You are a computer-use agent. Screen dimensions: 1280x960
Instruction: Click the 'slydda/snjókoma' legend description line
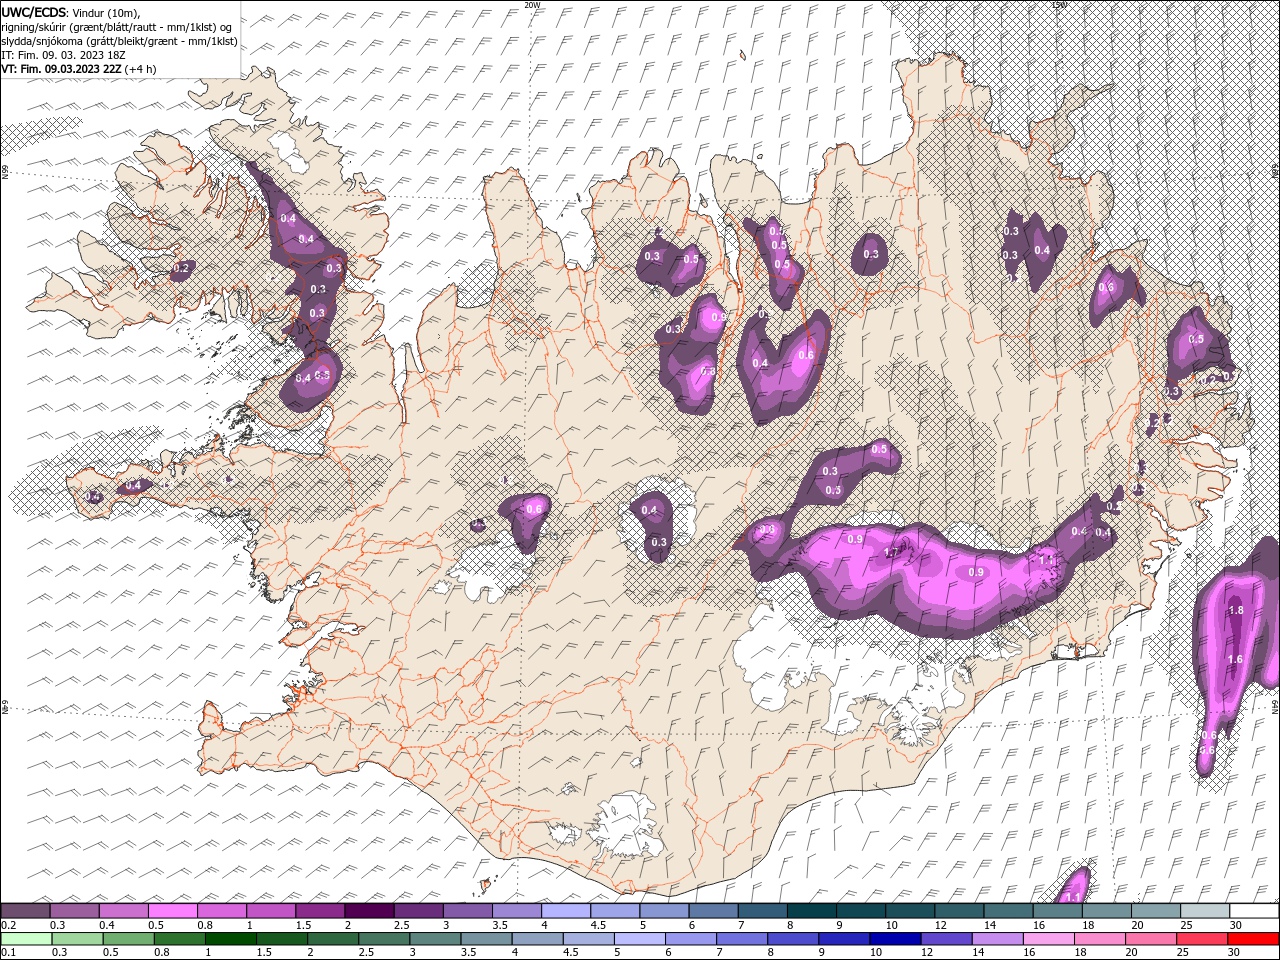(119, 41)
